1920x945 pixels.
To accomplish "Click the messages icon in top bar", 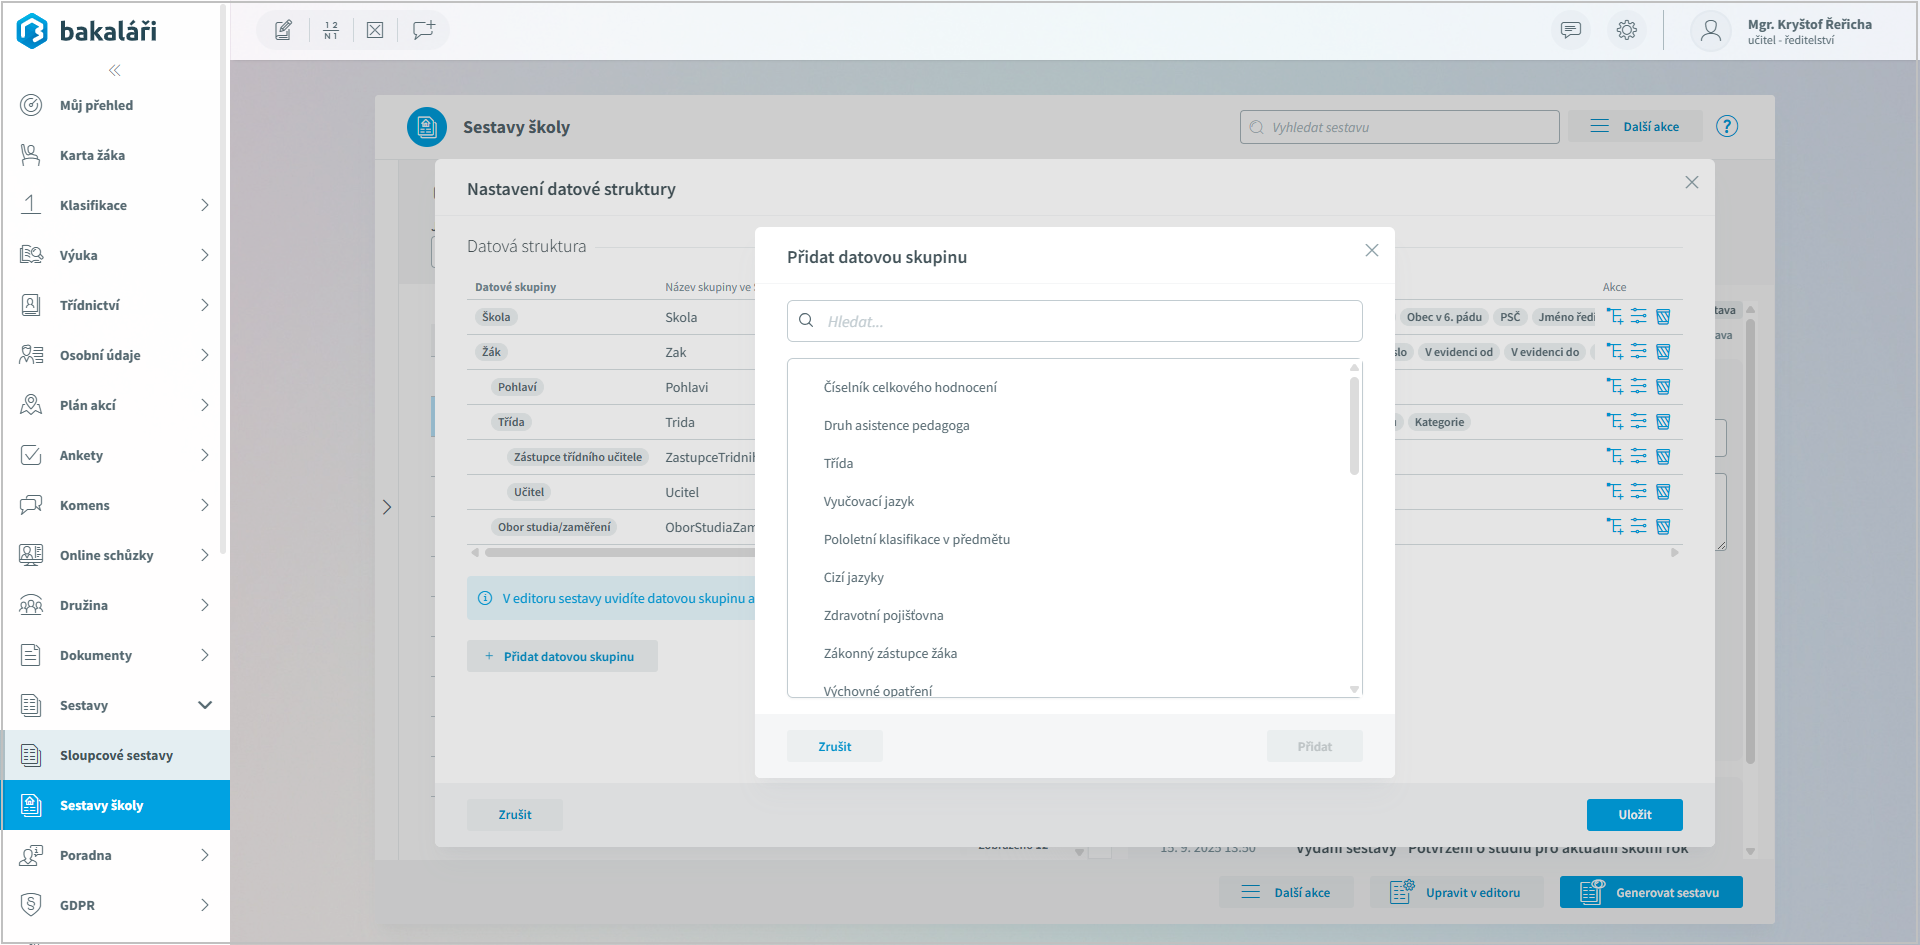I will point(1571,30).
